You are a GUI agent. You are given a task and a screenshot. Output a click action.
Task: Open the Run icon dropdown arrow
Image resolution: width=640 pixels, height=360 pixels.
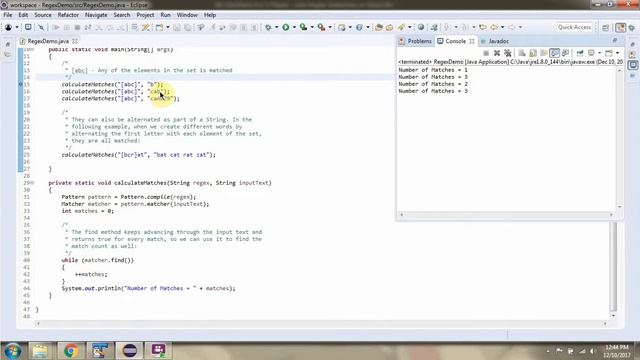(x=294, y=27)
